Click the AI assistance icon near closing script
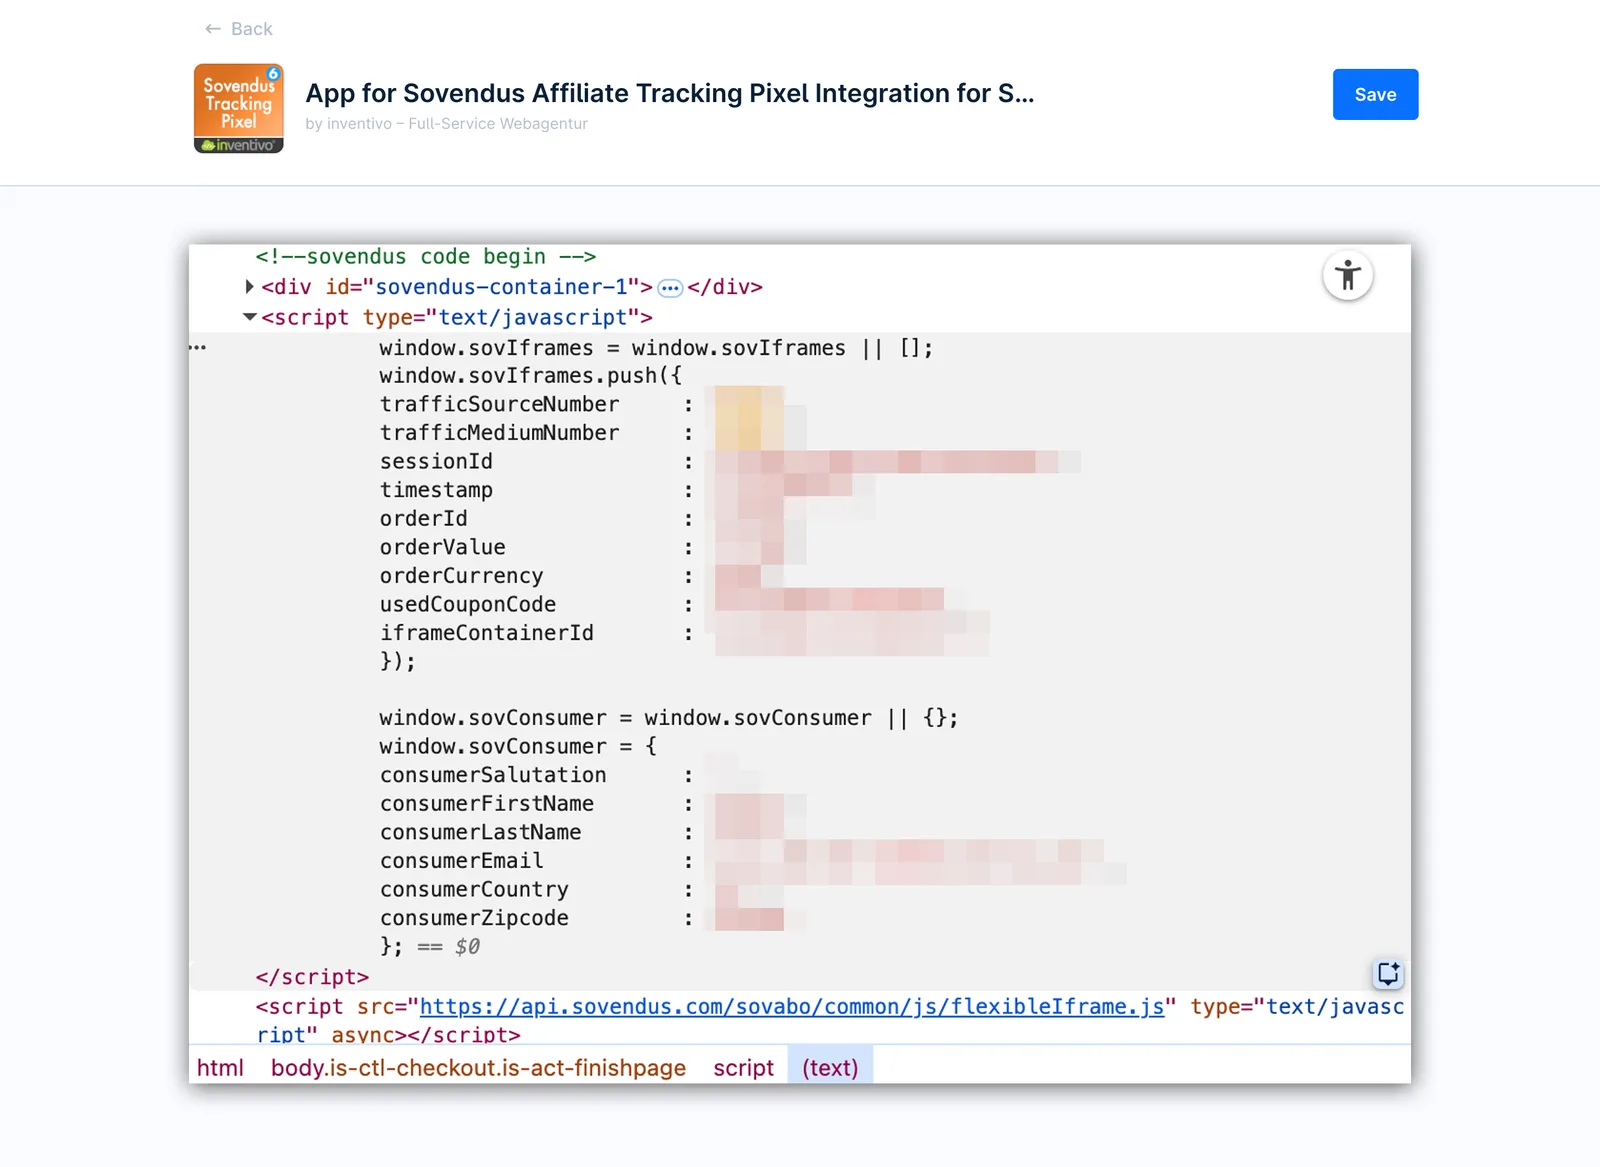 [1388, 973]
